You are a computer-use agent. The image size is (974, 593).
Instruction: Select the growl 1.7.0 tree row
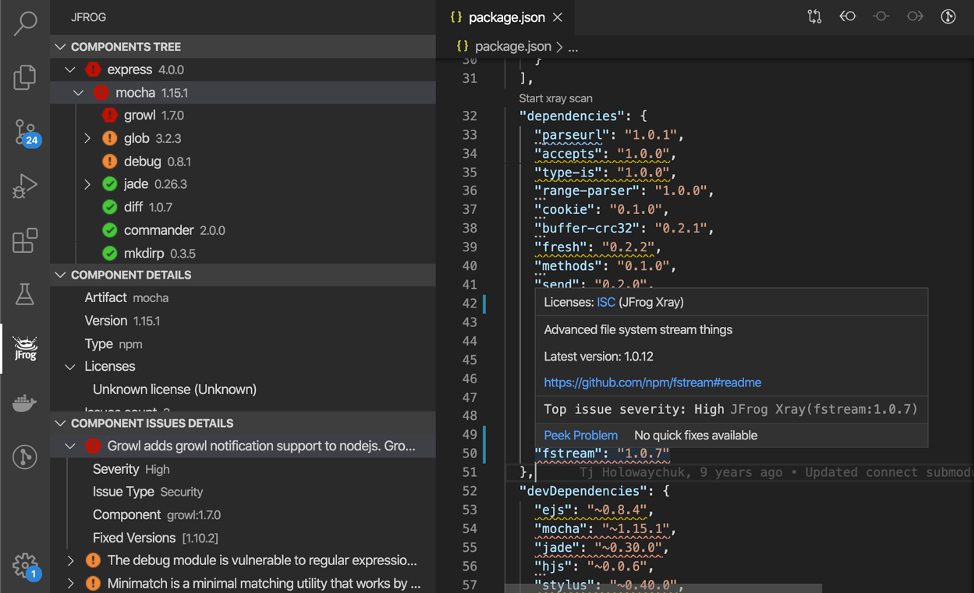[243, 115]
